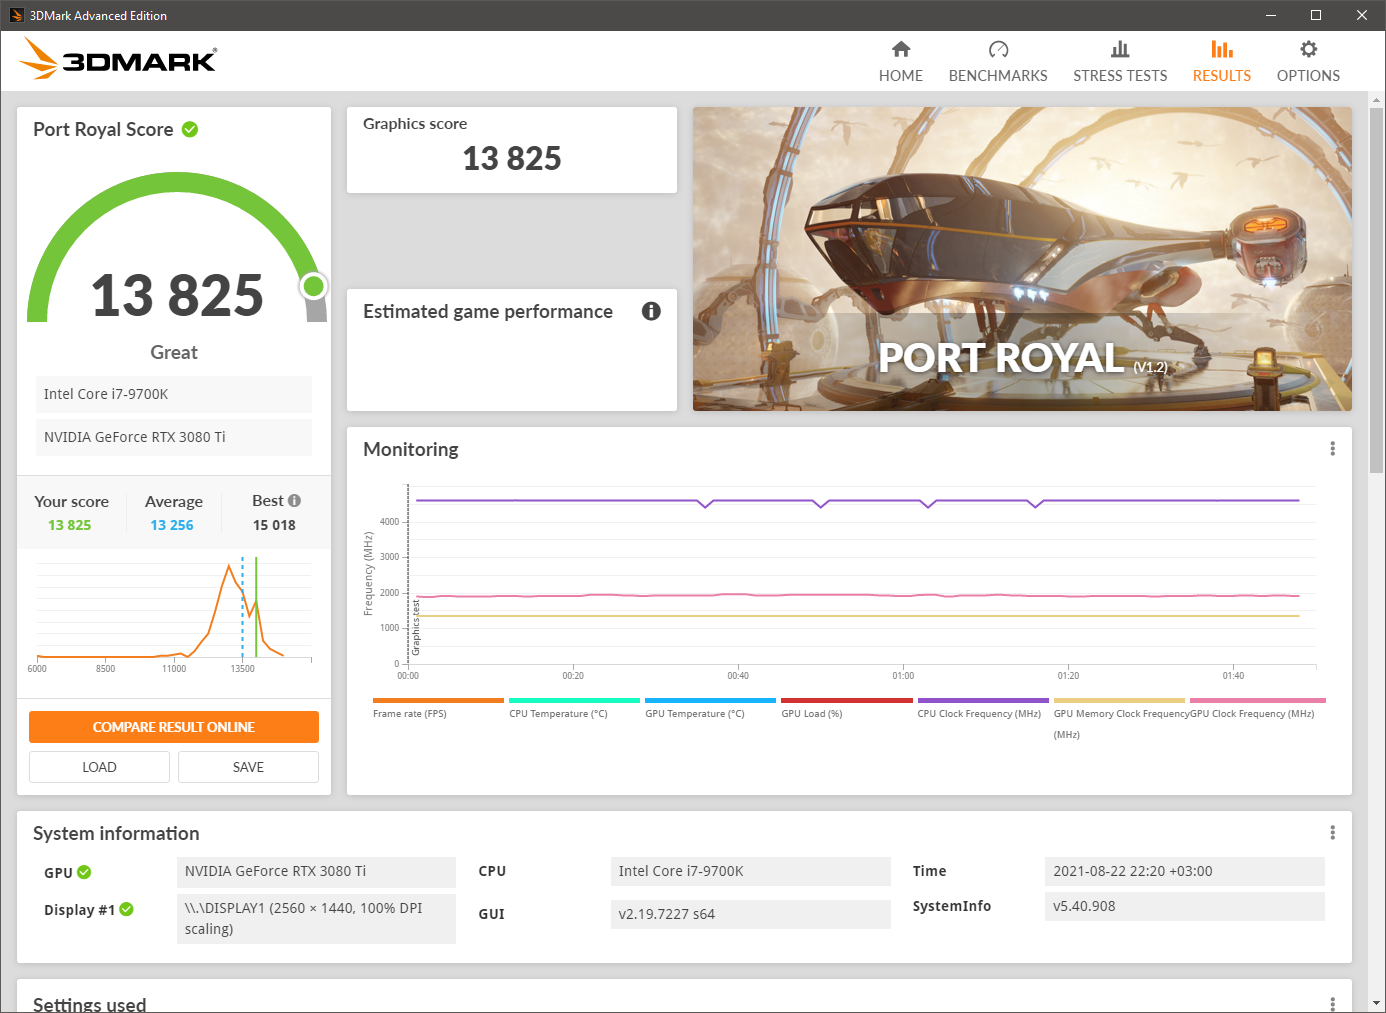This screenshot has height=1013, width=1386.
Task: Switch to the BENCHMARKS tab label
Action: (998, 76)
